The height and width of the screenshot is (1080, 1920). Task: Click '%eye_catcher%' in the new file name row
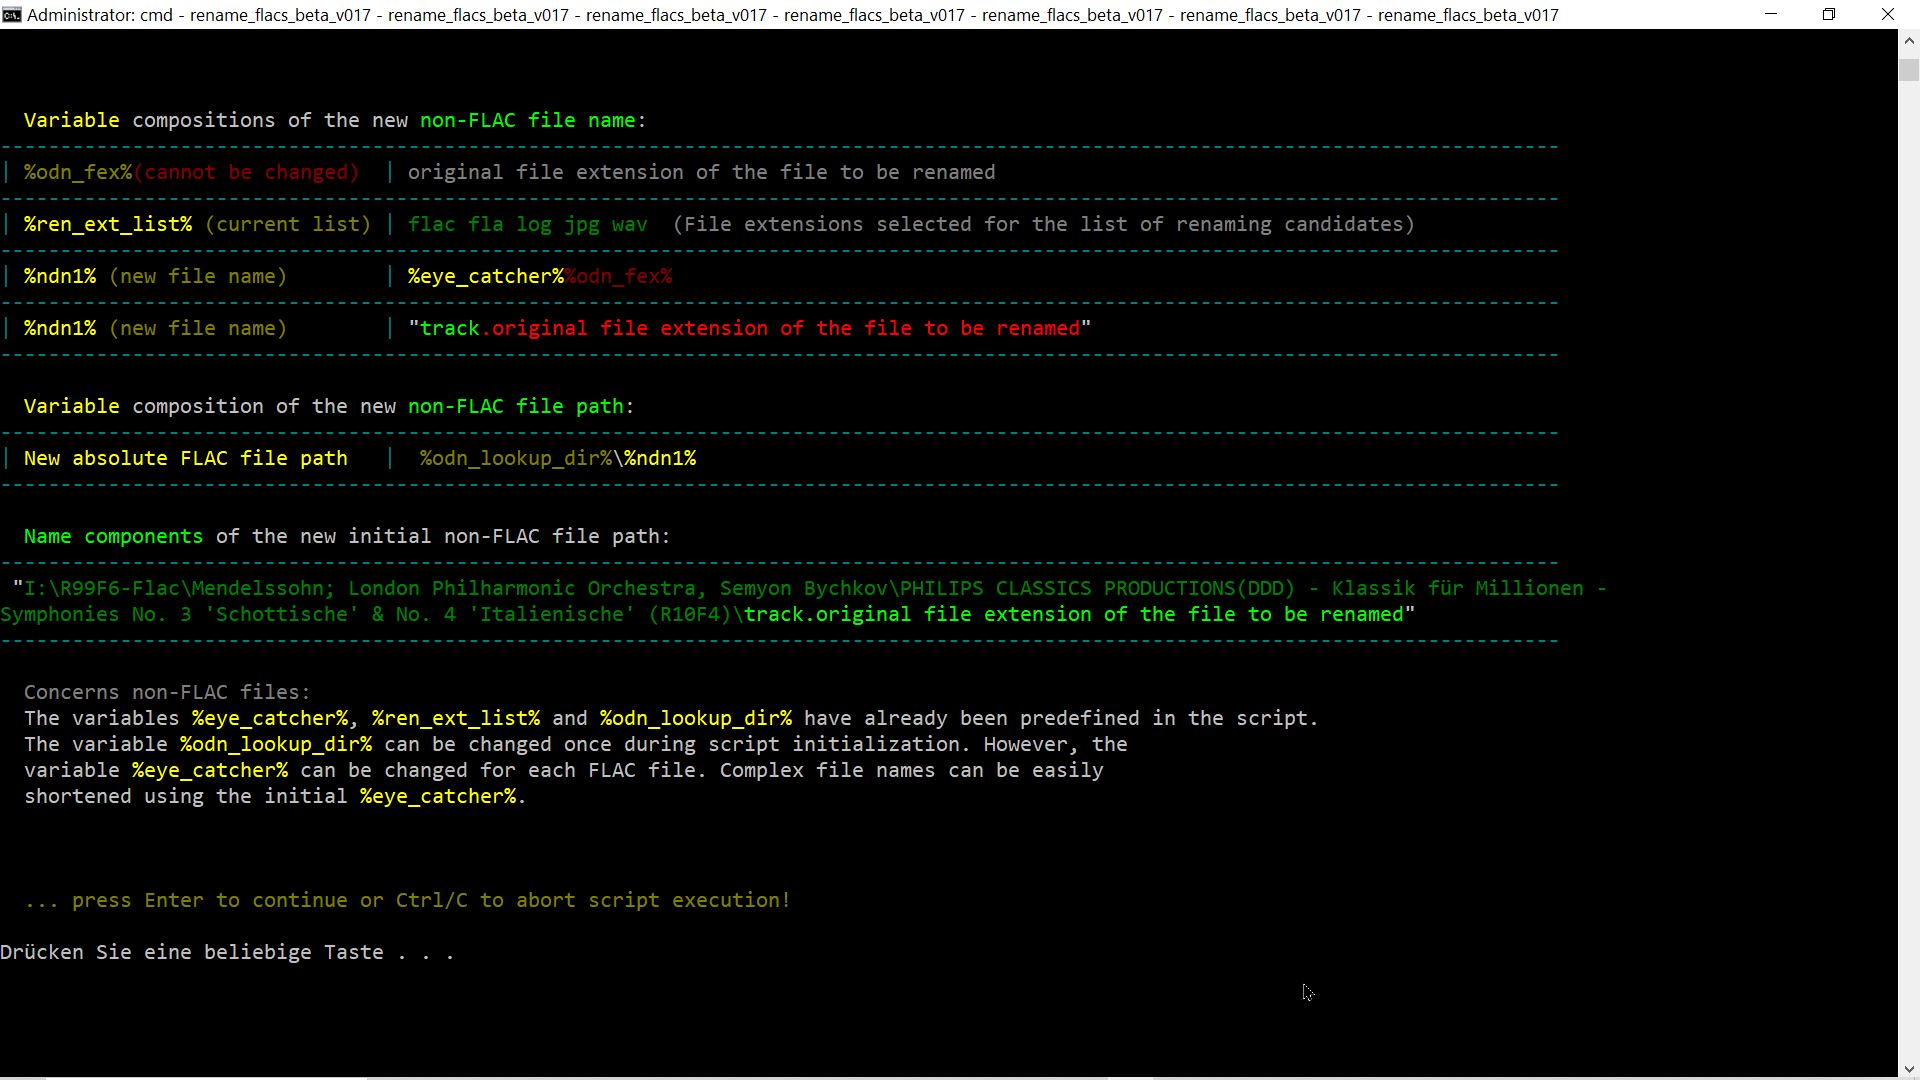[x=485, y=276]
